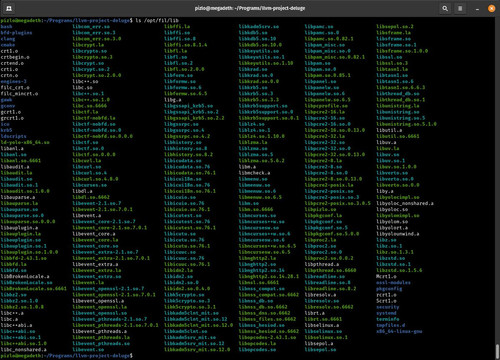Minimize the terminal window
The height and width of the screenshot is (360, 500).
pyautogui.click(x=477, y=9)
